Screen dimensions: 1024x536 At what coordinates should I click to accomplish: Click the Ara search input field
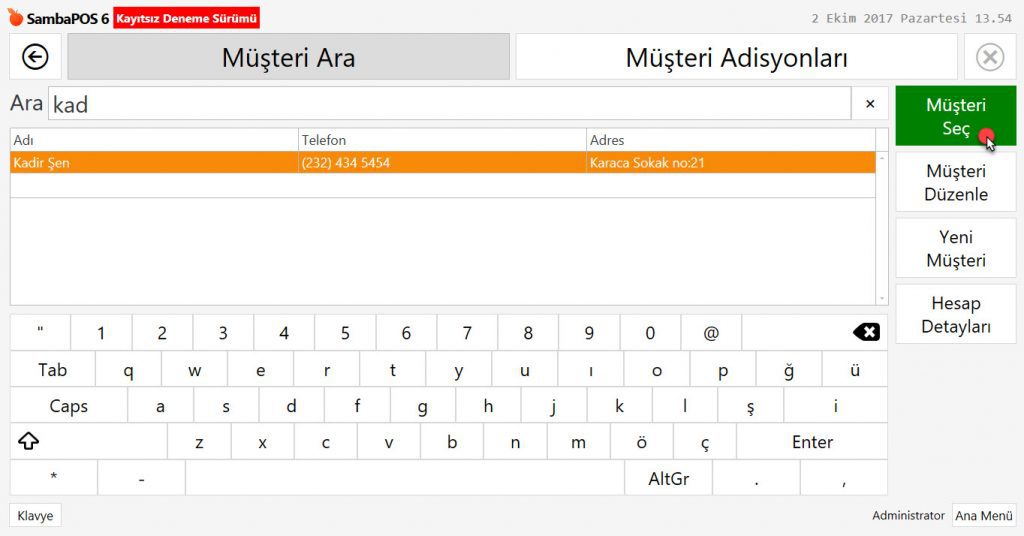[448, 104]
